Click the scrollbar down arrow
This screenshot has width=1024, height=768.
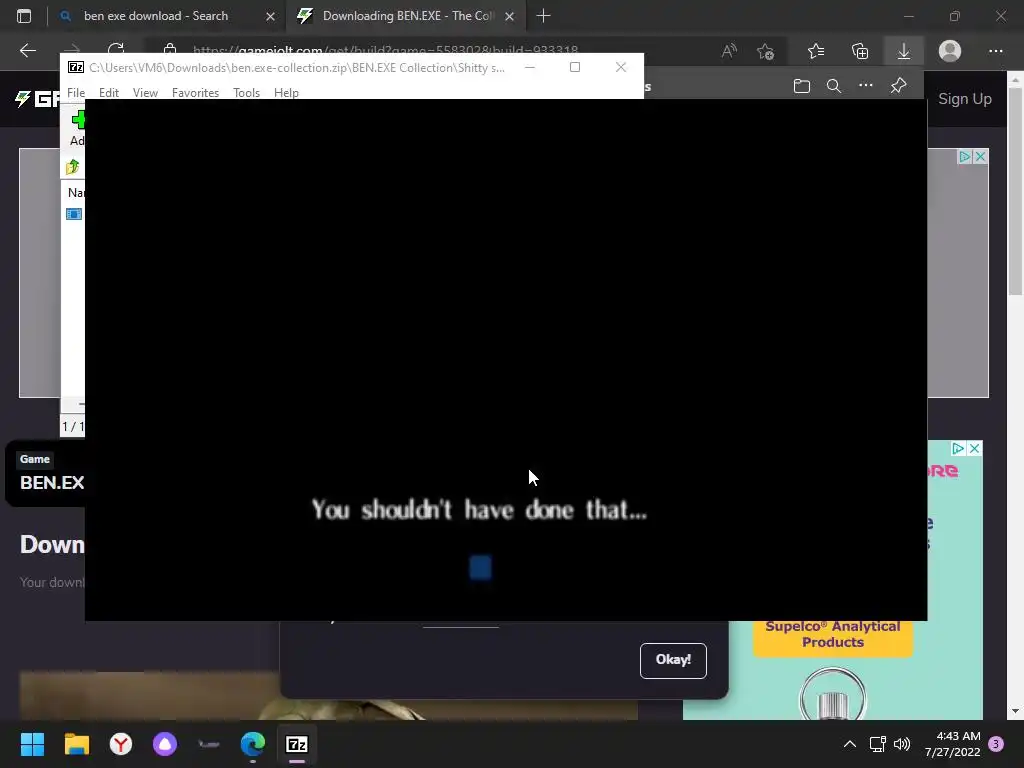point(1015,711)
